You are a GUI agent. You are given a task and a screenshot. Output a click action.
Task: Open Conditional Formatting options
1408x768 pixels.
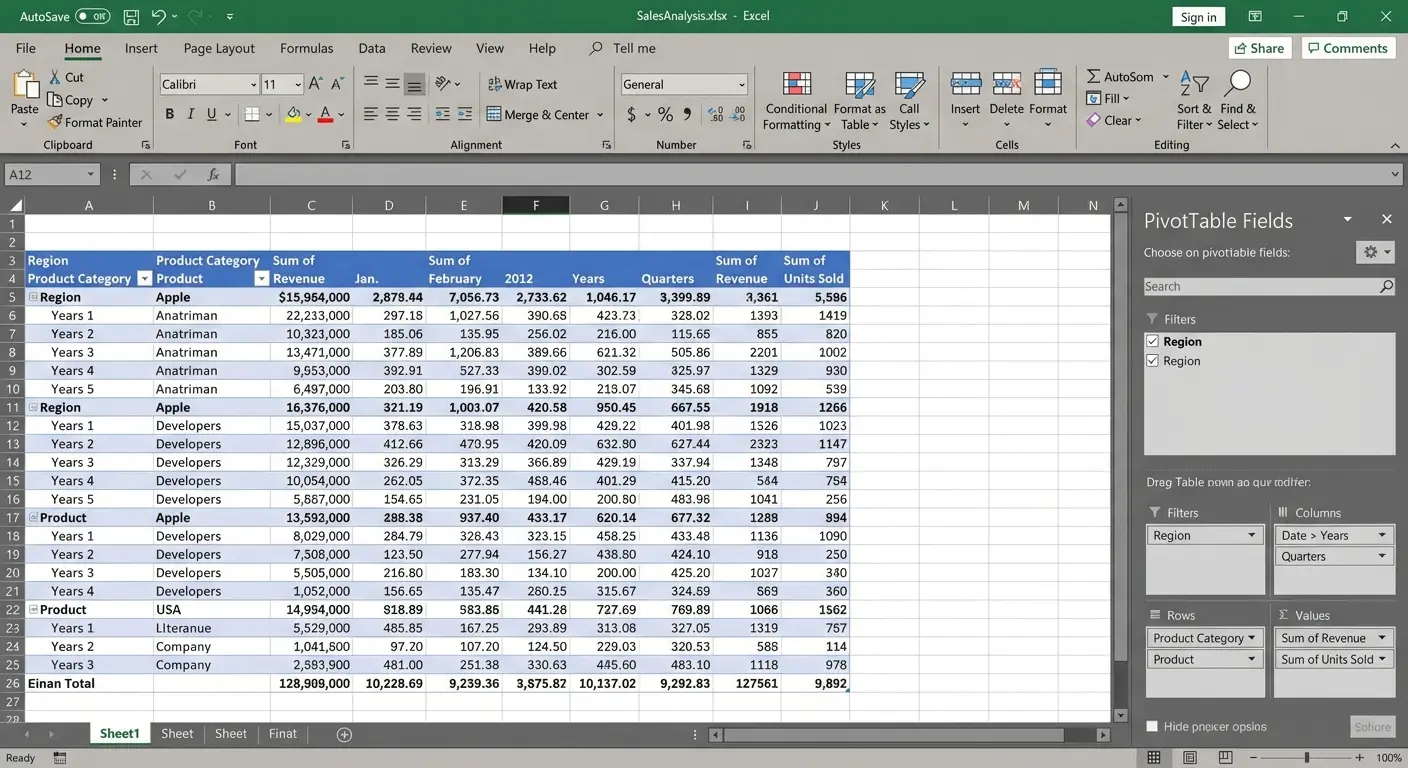click(795, 100)
